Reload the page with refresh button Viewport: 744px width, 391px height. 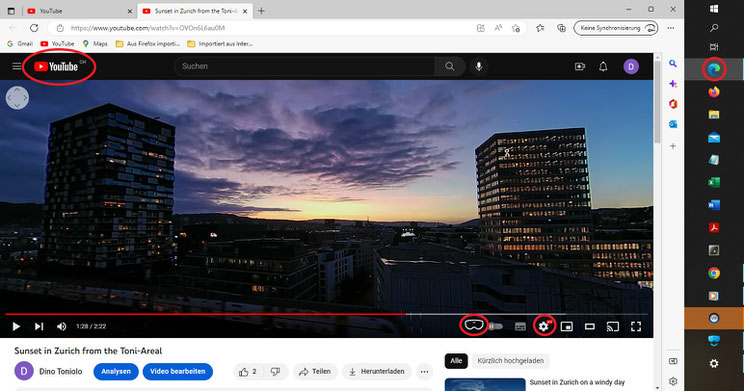(x=34, y=28)
